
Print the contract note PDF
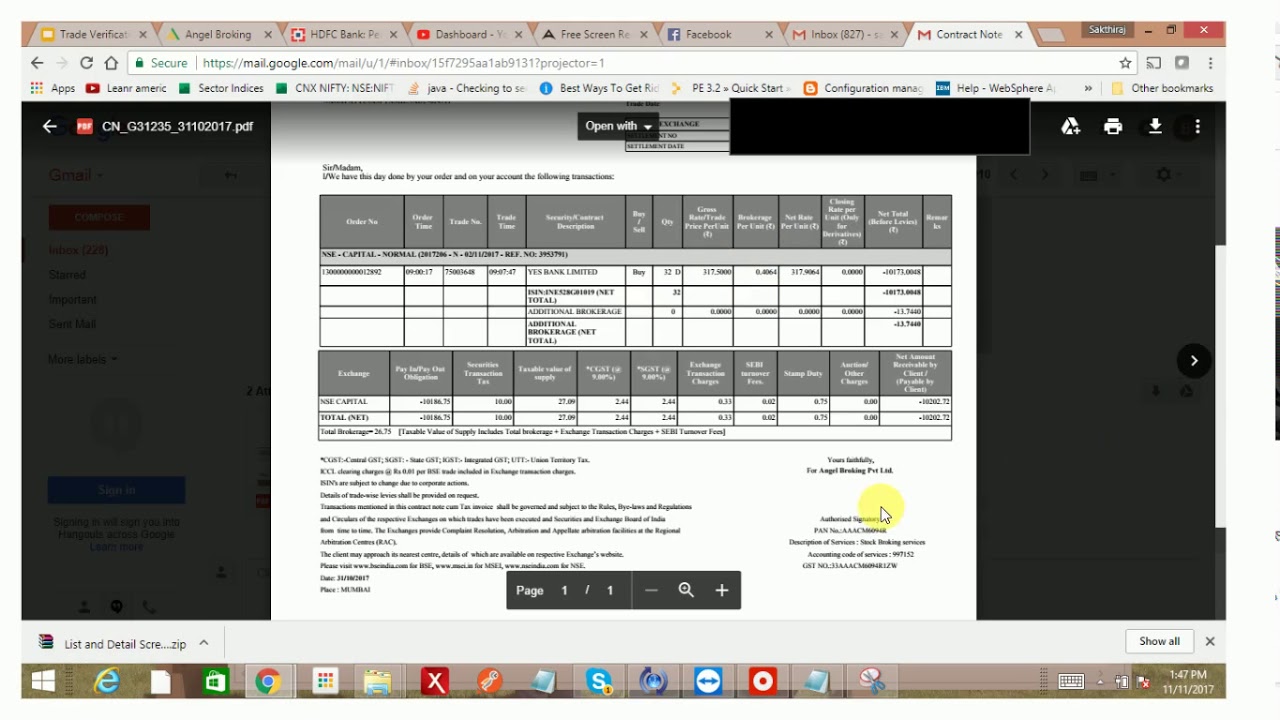pyautogui.click(x=1113, y=126)
